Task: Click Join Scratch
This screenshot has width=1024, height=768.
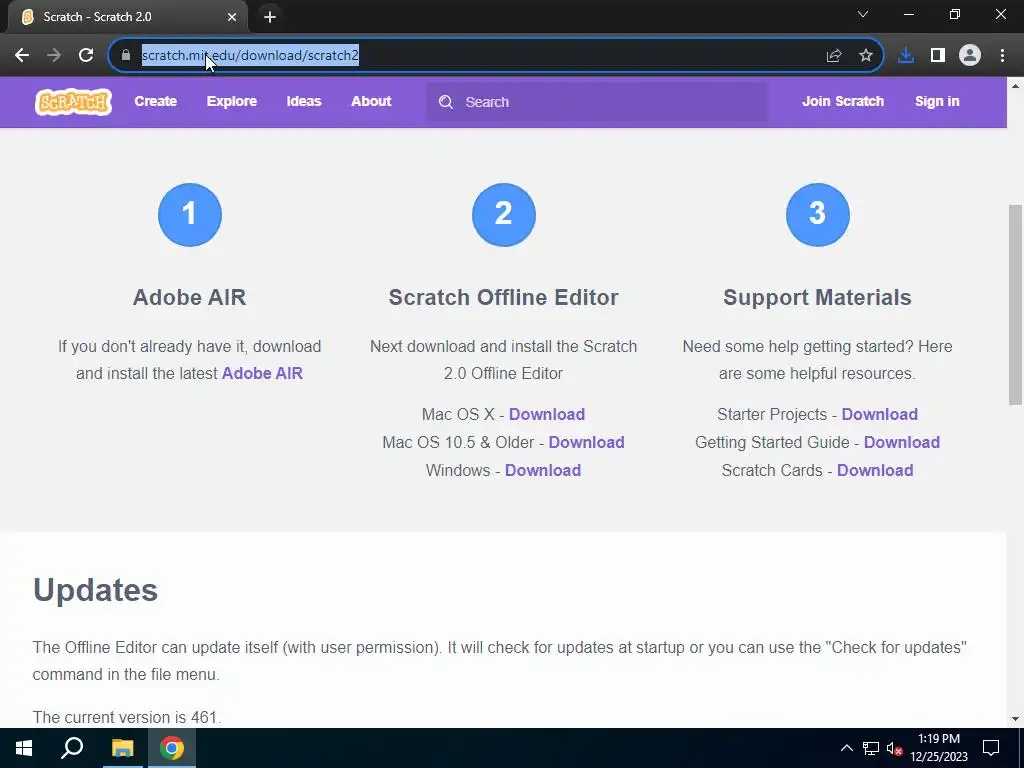Action: coord(843,101)
